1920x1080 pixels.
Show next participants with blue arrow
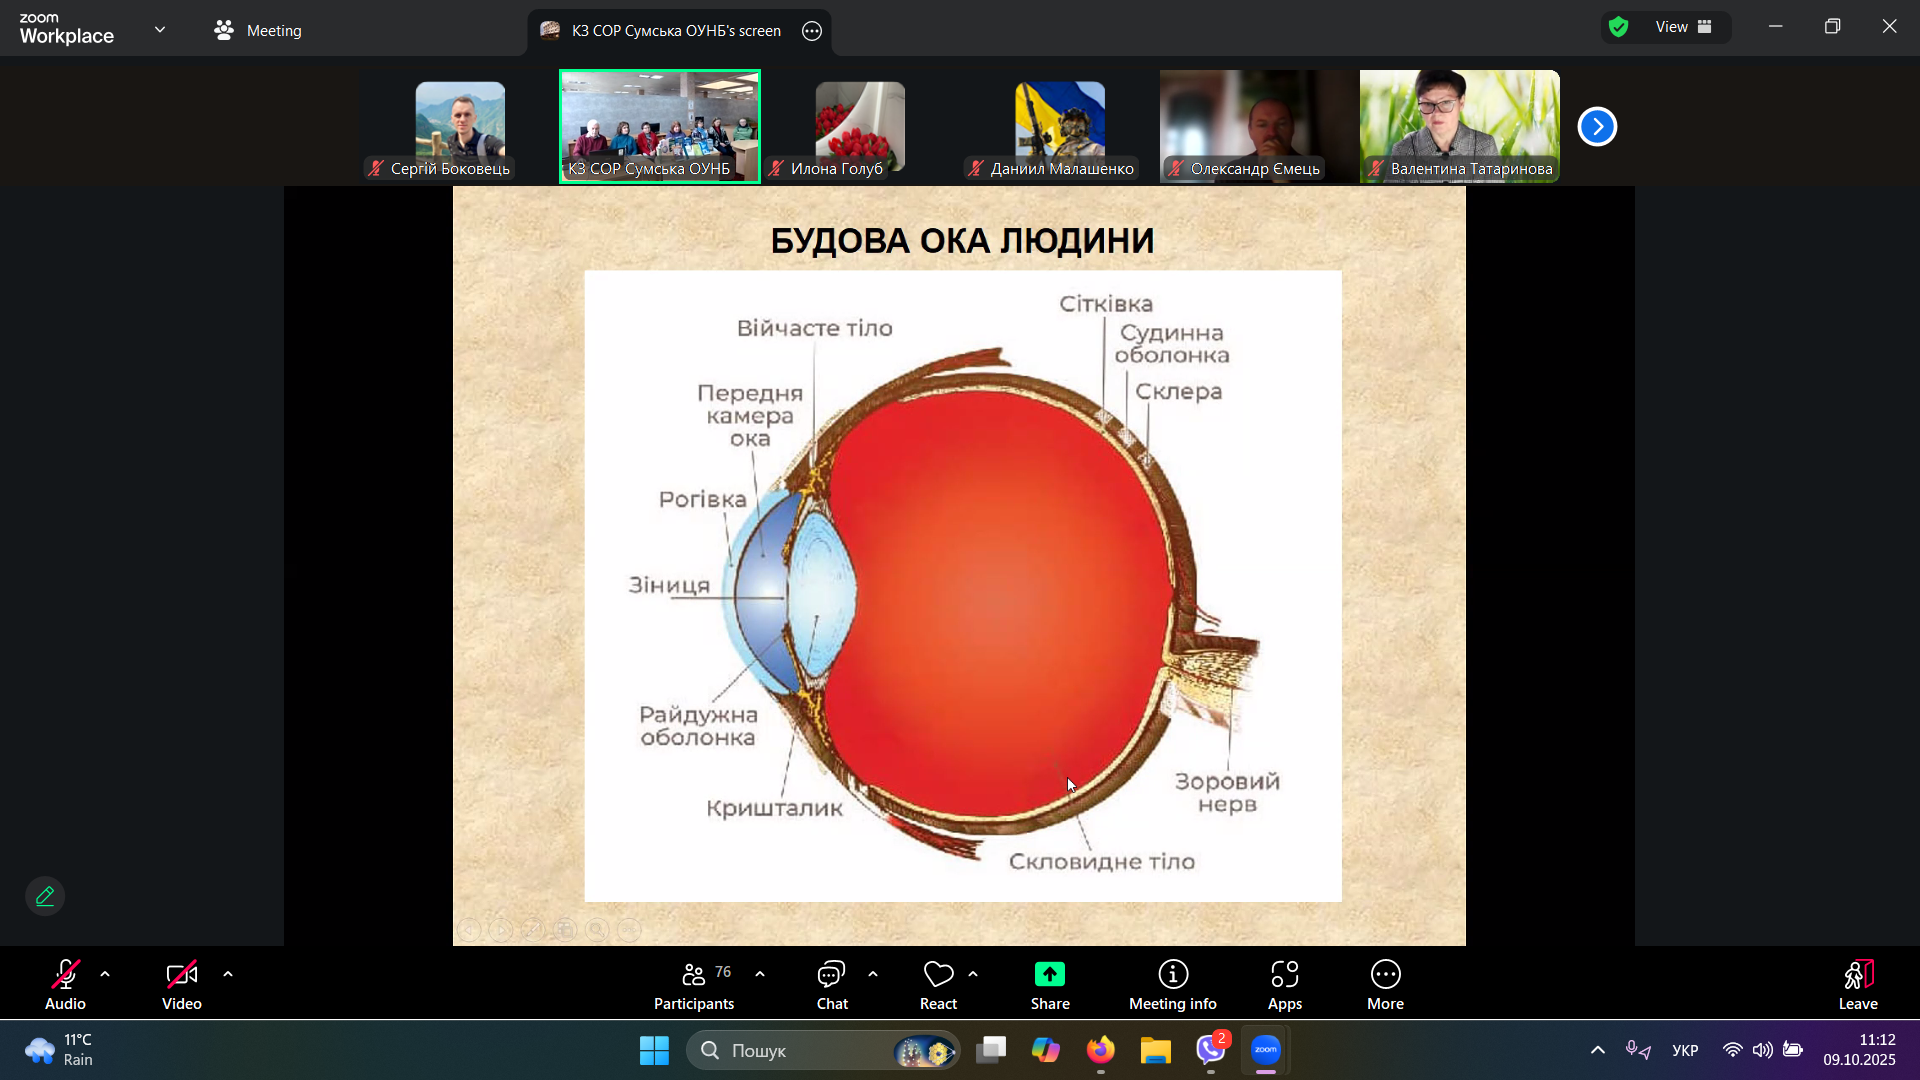pos(1597,127)
